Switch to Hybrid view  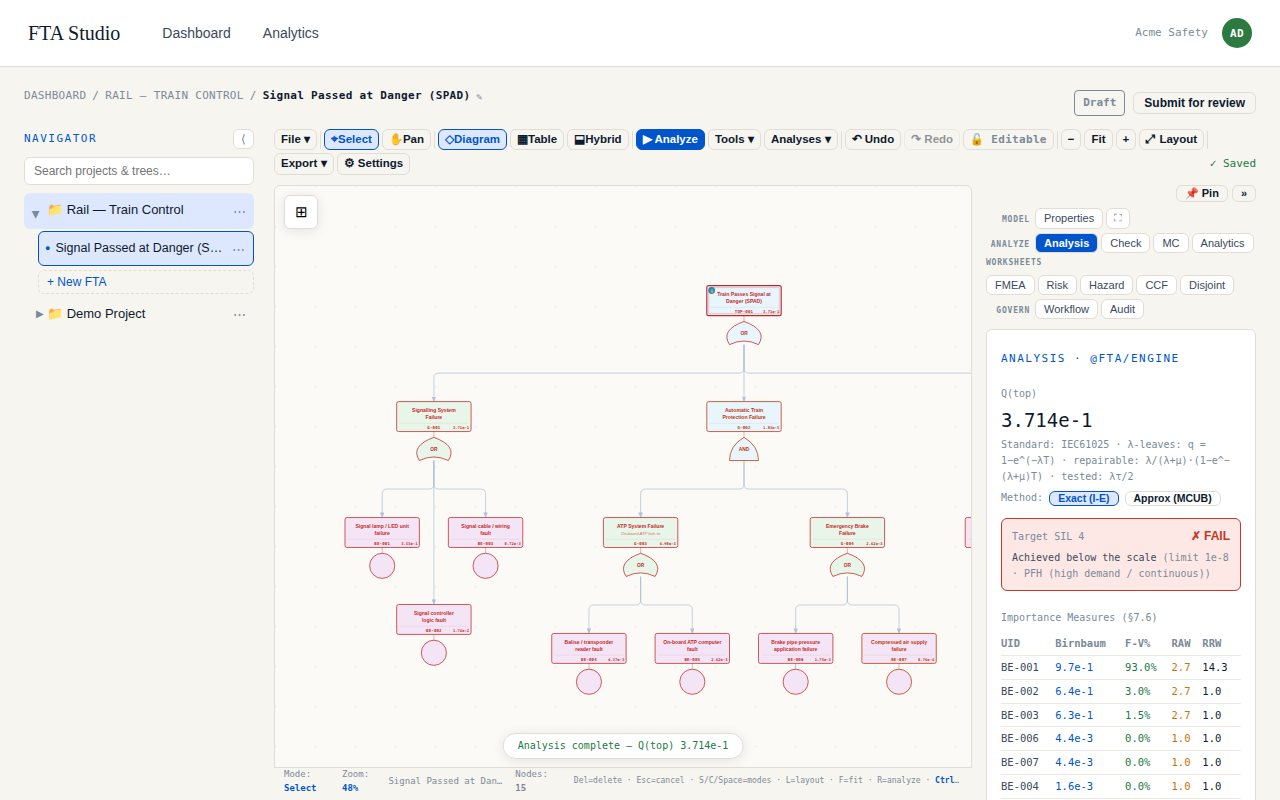pyautogui.click(x=598, y=139)
